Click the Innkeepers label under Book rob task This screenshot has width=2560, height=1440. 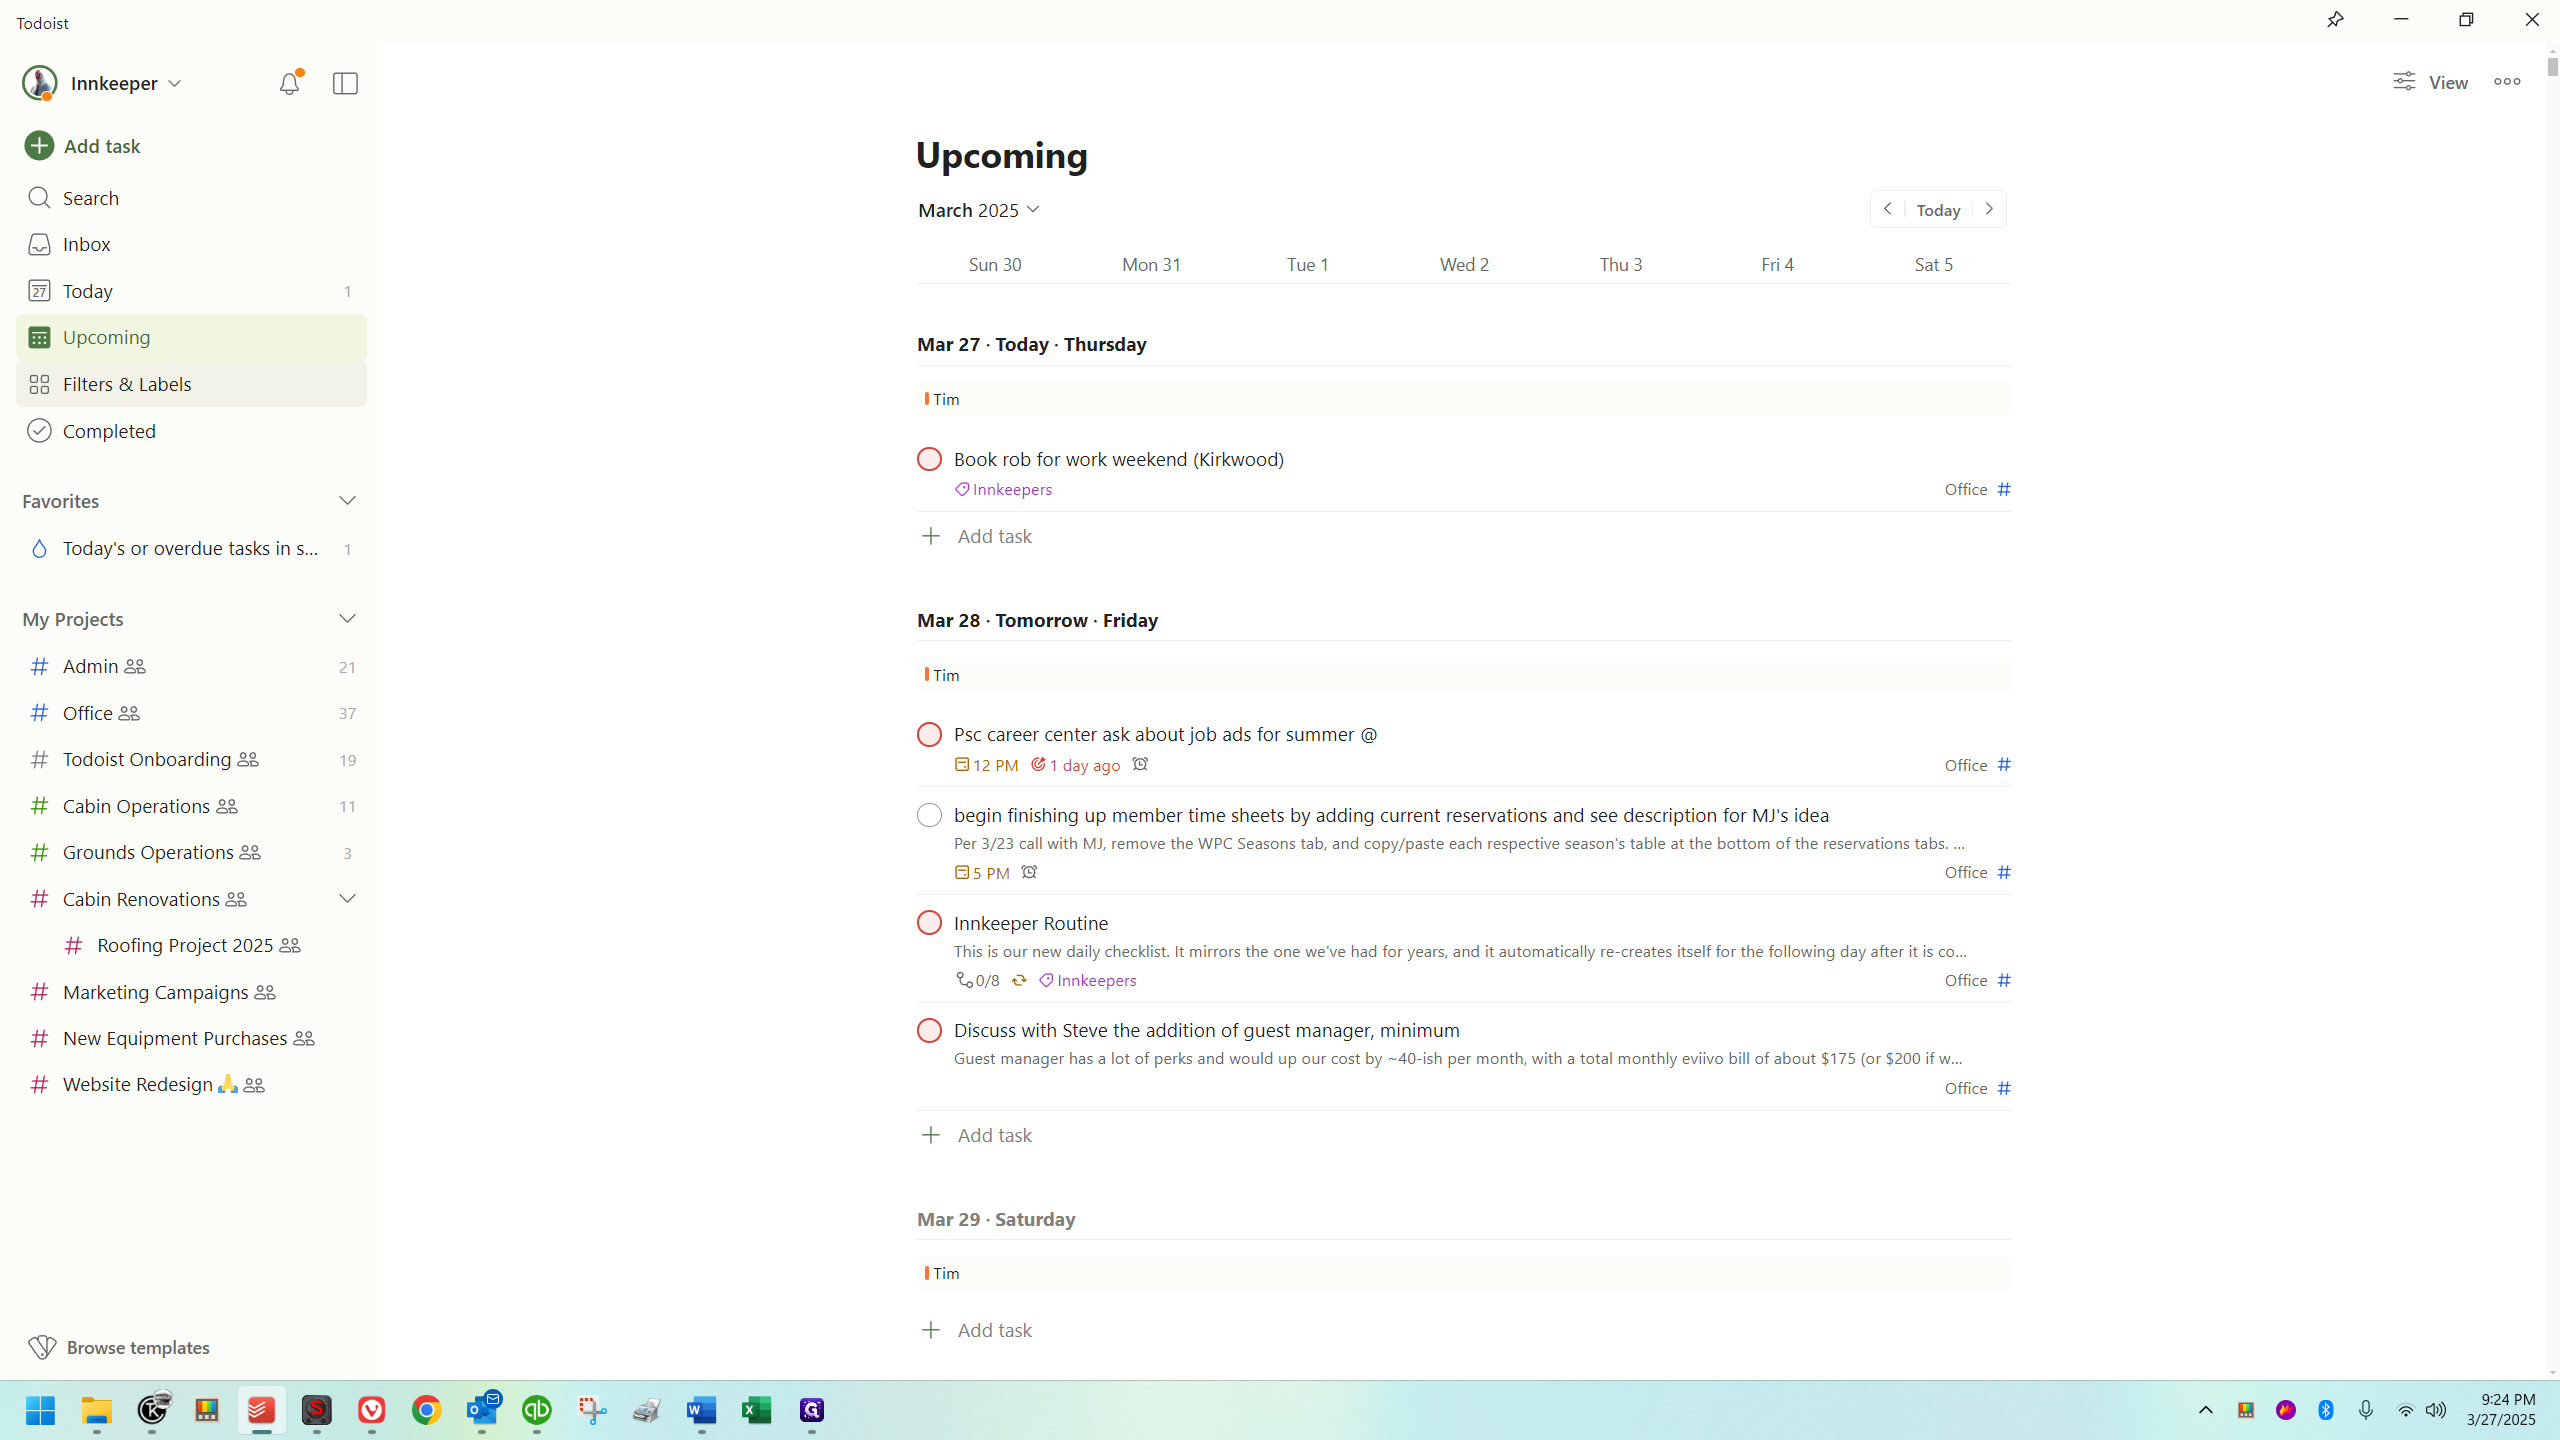[x=1003, y=489]
